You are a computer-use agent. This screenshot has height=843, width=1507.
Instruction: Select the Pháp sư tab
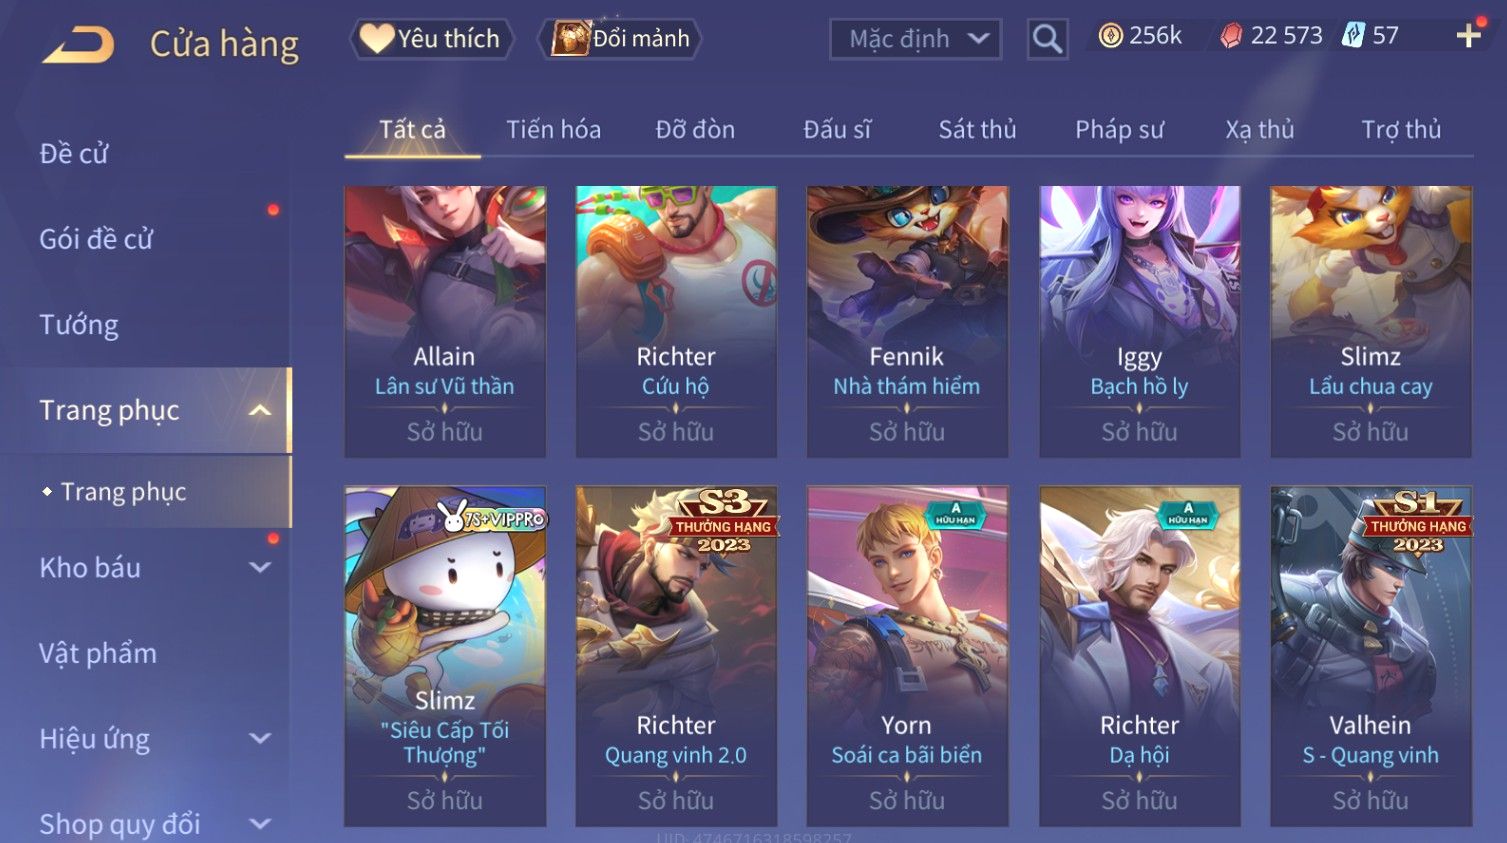click(x=1119, y=129)
